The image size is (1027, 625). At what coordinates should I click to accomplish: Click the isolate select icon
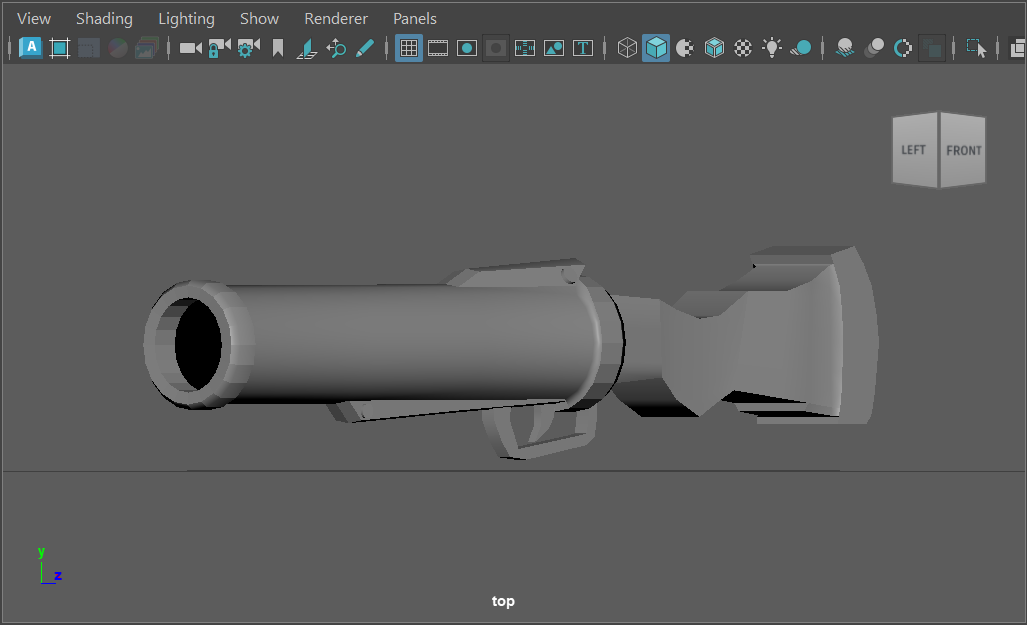point(976,48)
